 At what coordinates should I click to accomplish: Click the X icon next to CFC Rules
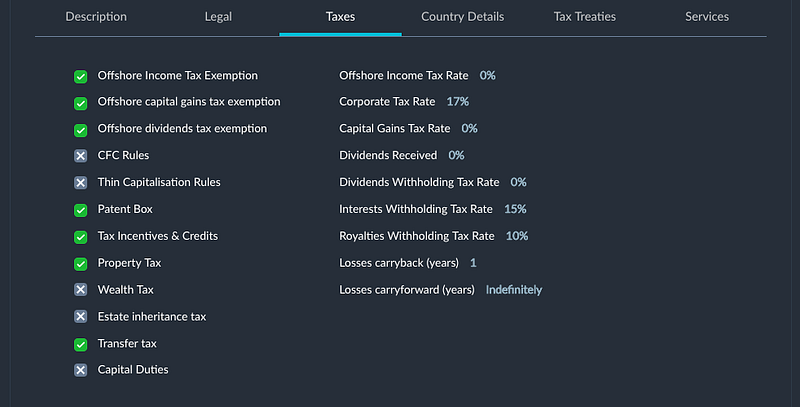coord(81,156)
